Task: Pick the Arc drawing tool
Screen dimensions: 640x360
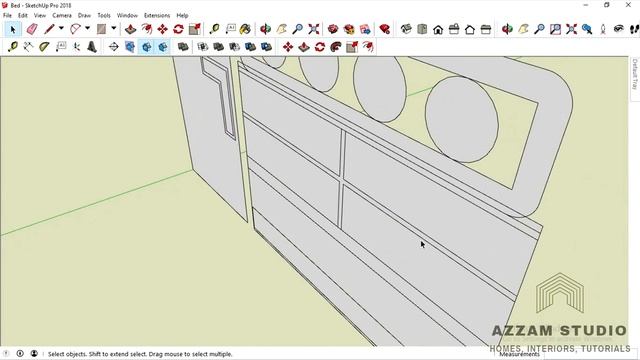Action: 76,29
